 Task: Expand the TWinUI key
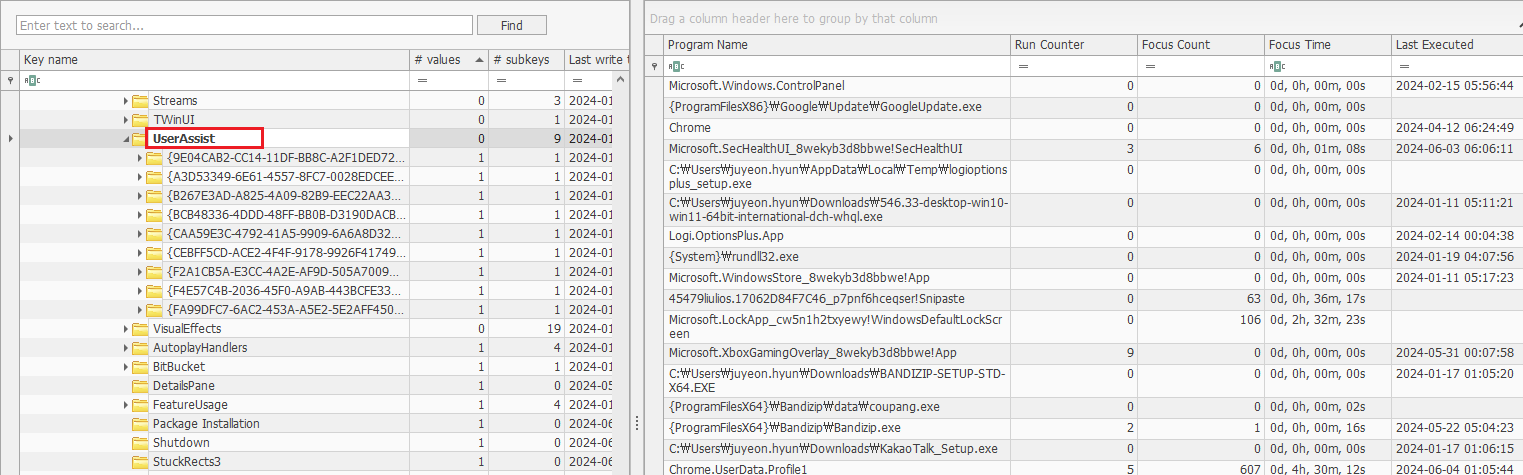(126, 119)
